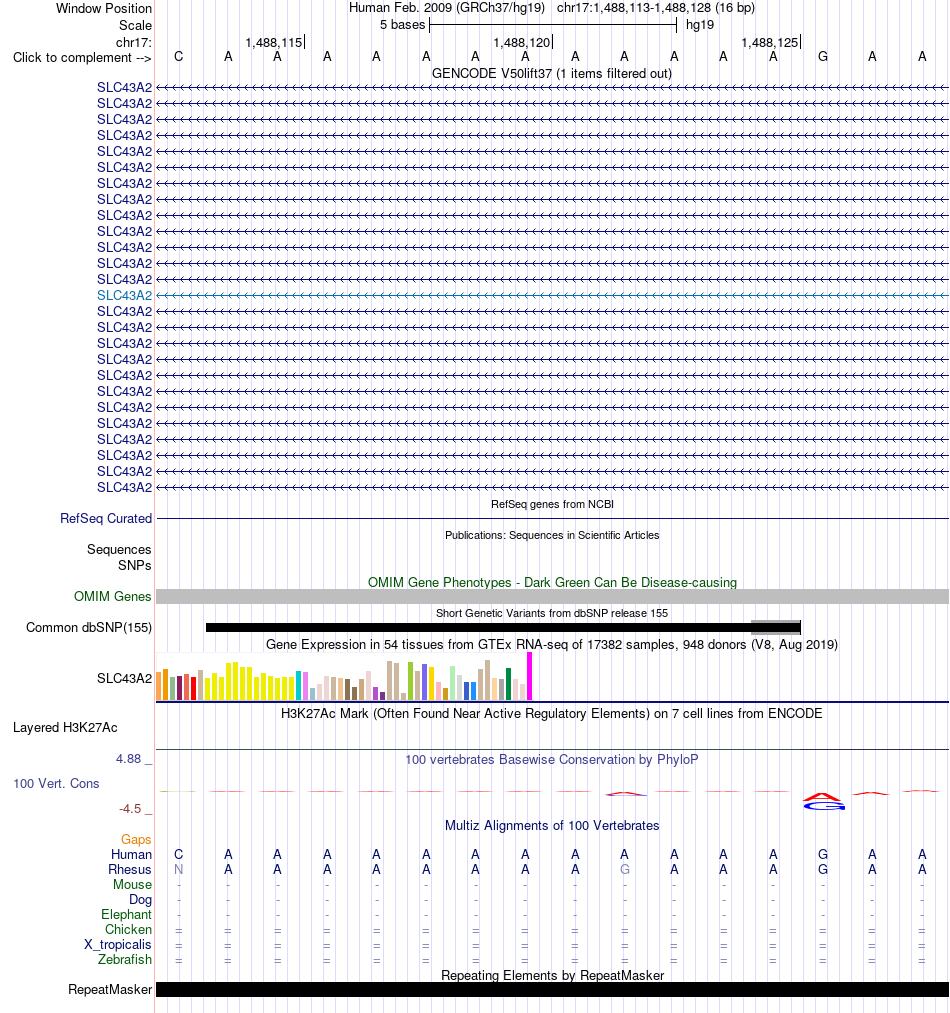Viewport: 950px width, 1013px height.
Task: Click the Rhesus alignment row label
Action: tap(130, 870)
